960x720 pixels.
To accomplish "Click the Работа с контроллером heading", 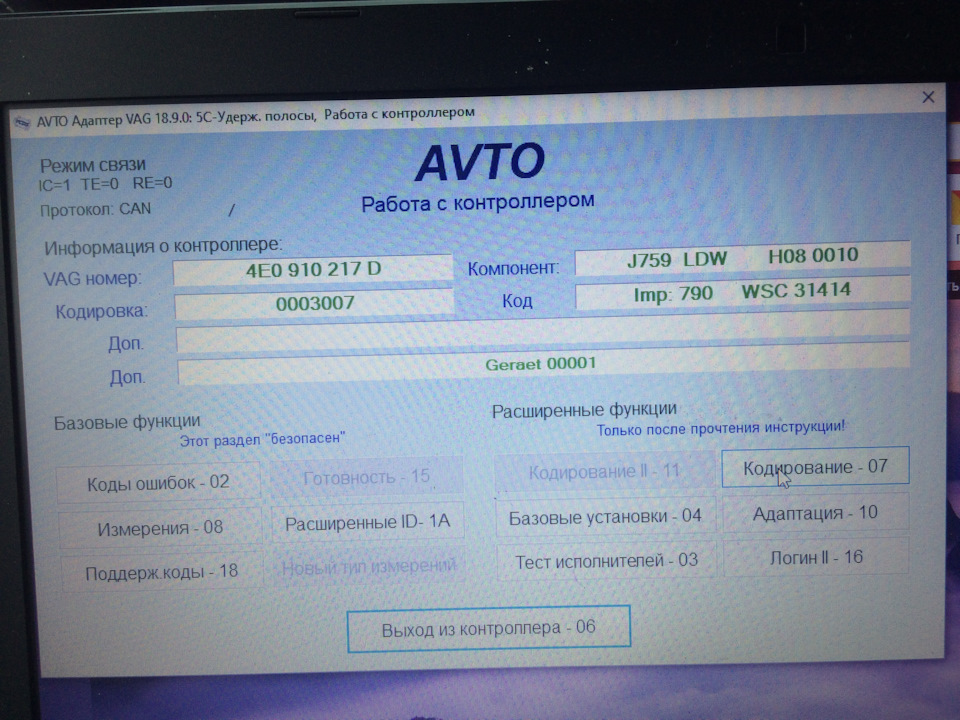I will tap(478, 202).
